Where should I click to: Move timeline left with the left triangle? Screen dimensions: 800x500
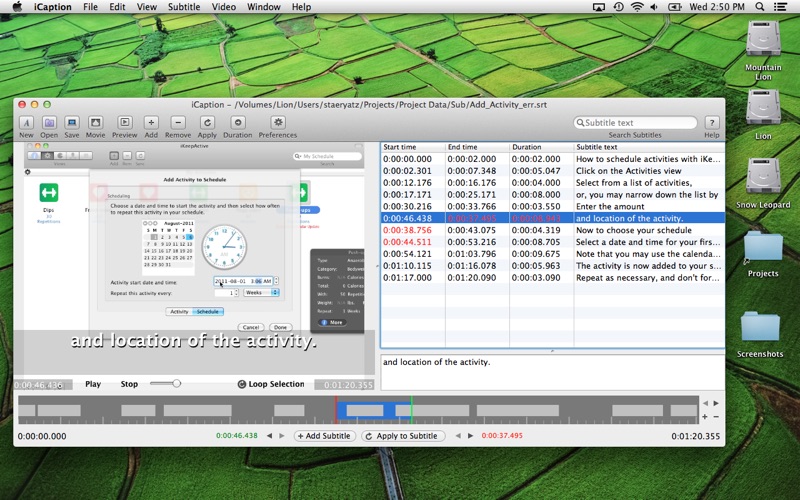click(x=705, y=403)
